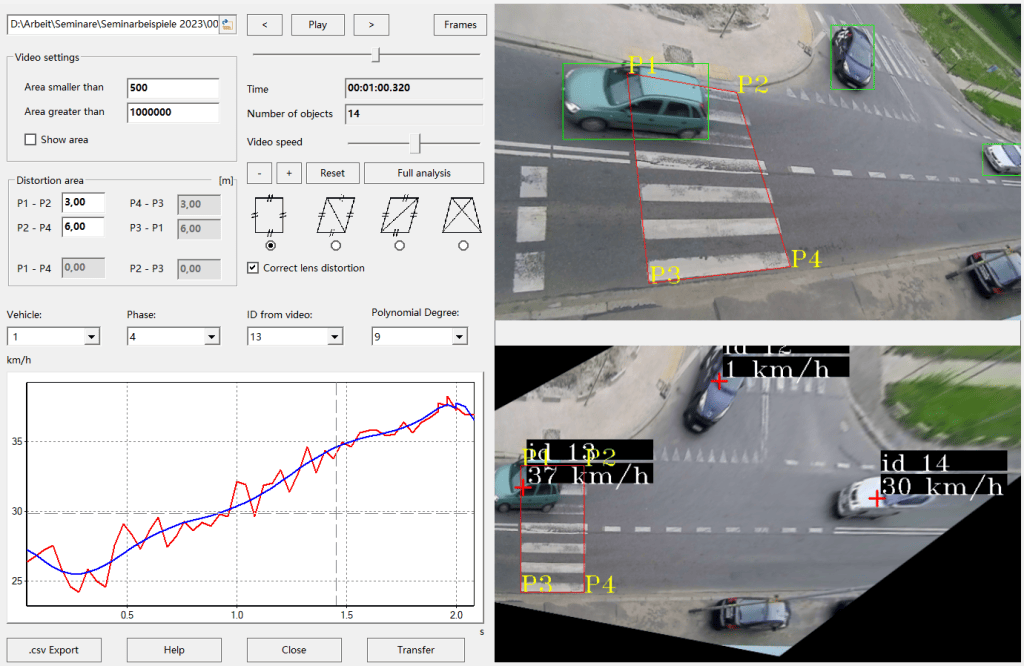The height and width of the screenshot is (666, 1024).
Task: Click the .csv Export button
Action: (x=55, y=650)
